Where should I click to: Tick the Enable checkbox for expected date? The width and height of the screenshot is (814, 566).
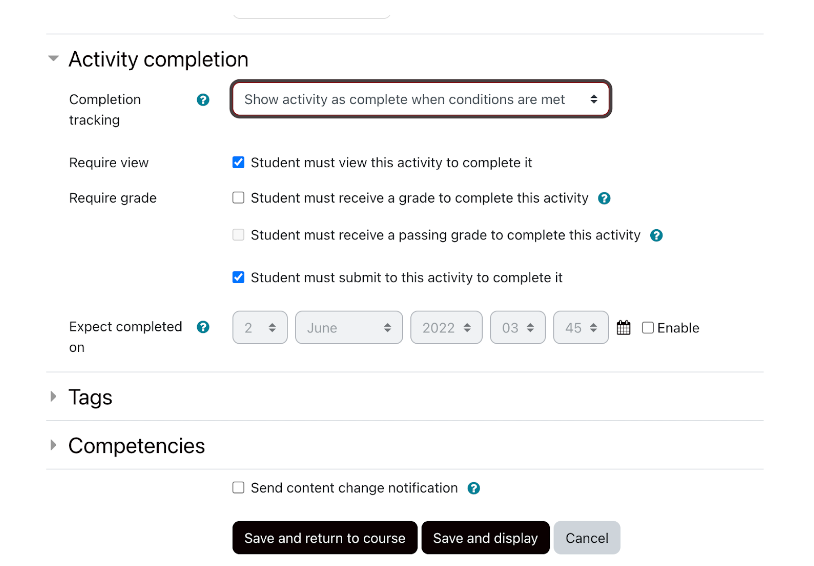tap(648, 328)
